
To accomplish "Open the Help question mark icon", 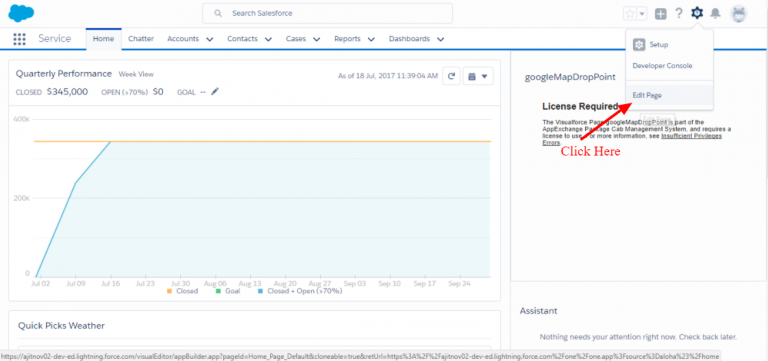I will pos(678,13).
